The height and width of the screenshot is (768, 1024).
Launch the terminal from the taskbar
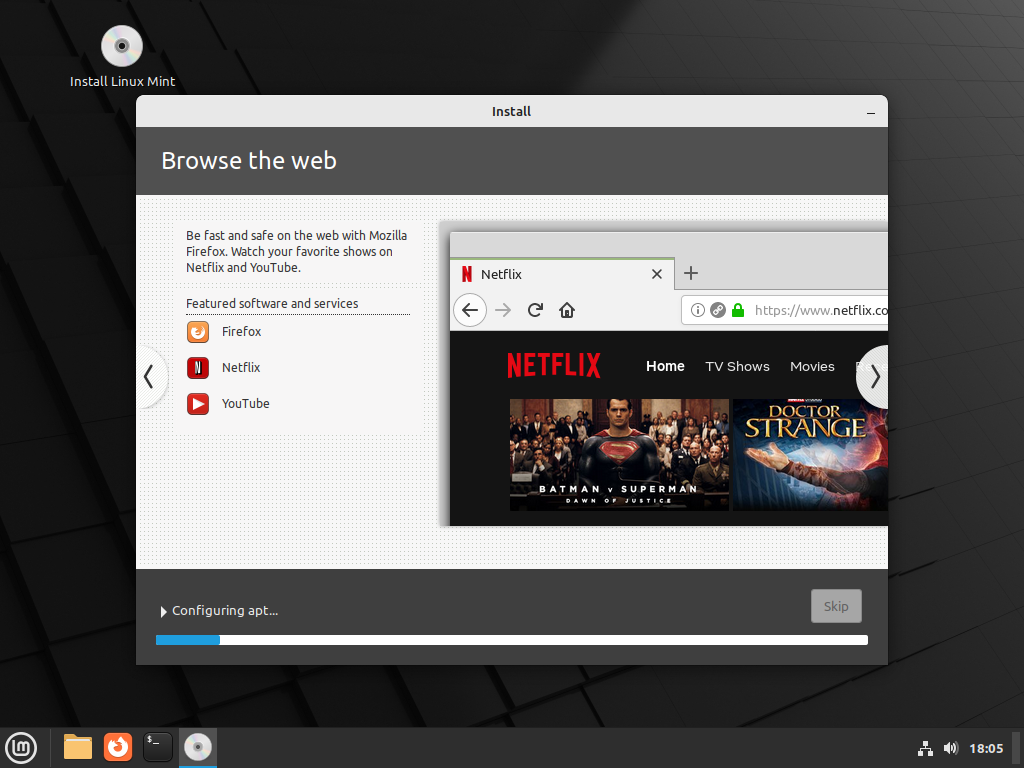[x=157, y=747]
